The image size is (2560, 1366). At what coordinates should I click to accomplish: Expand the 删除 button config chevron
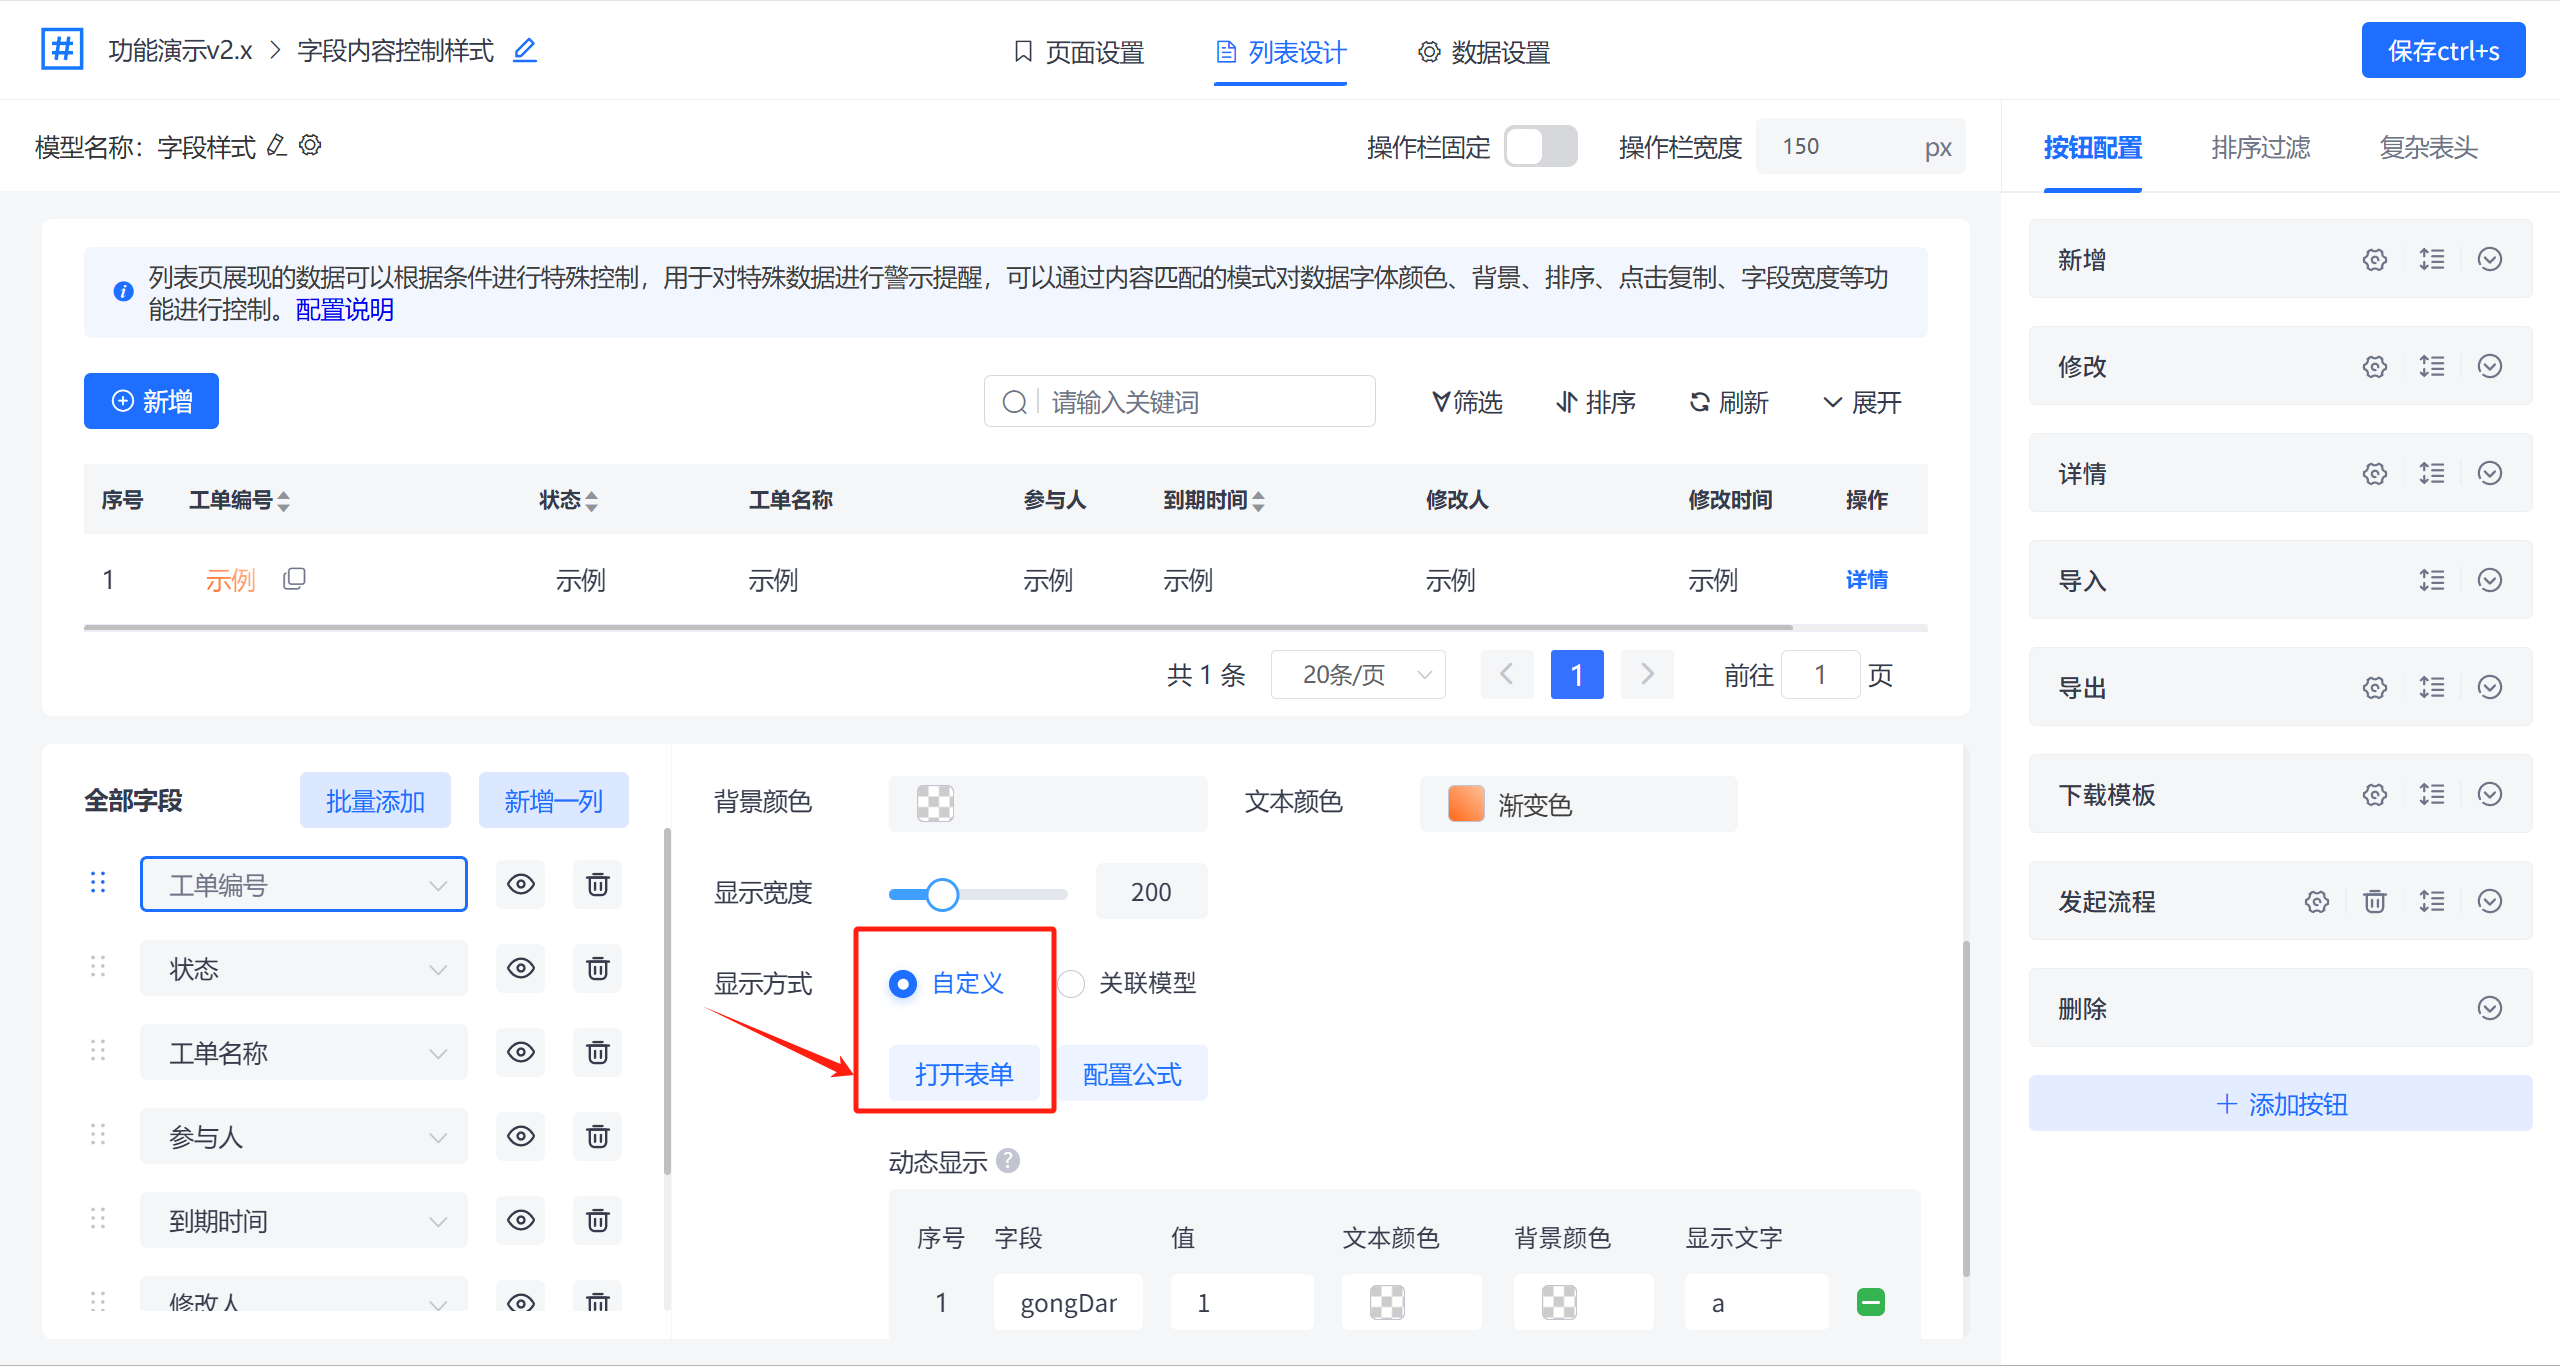pyautogui.click(x=2490, y=1008)
